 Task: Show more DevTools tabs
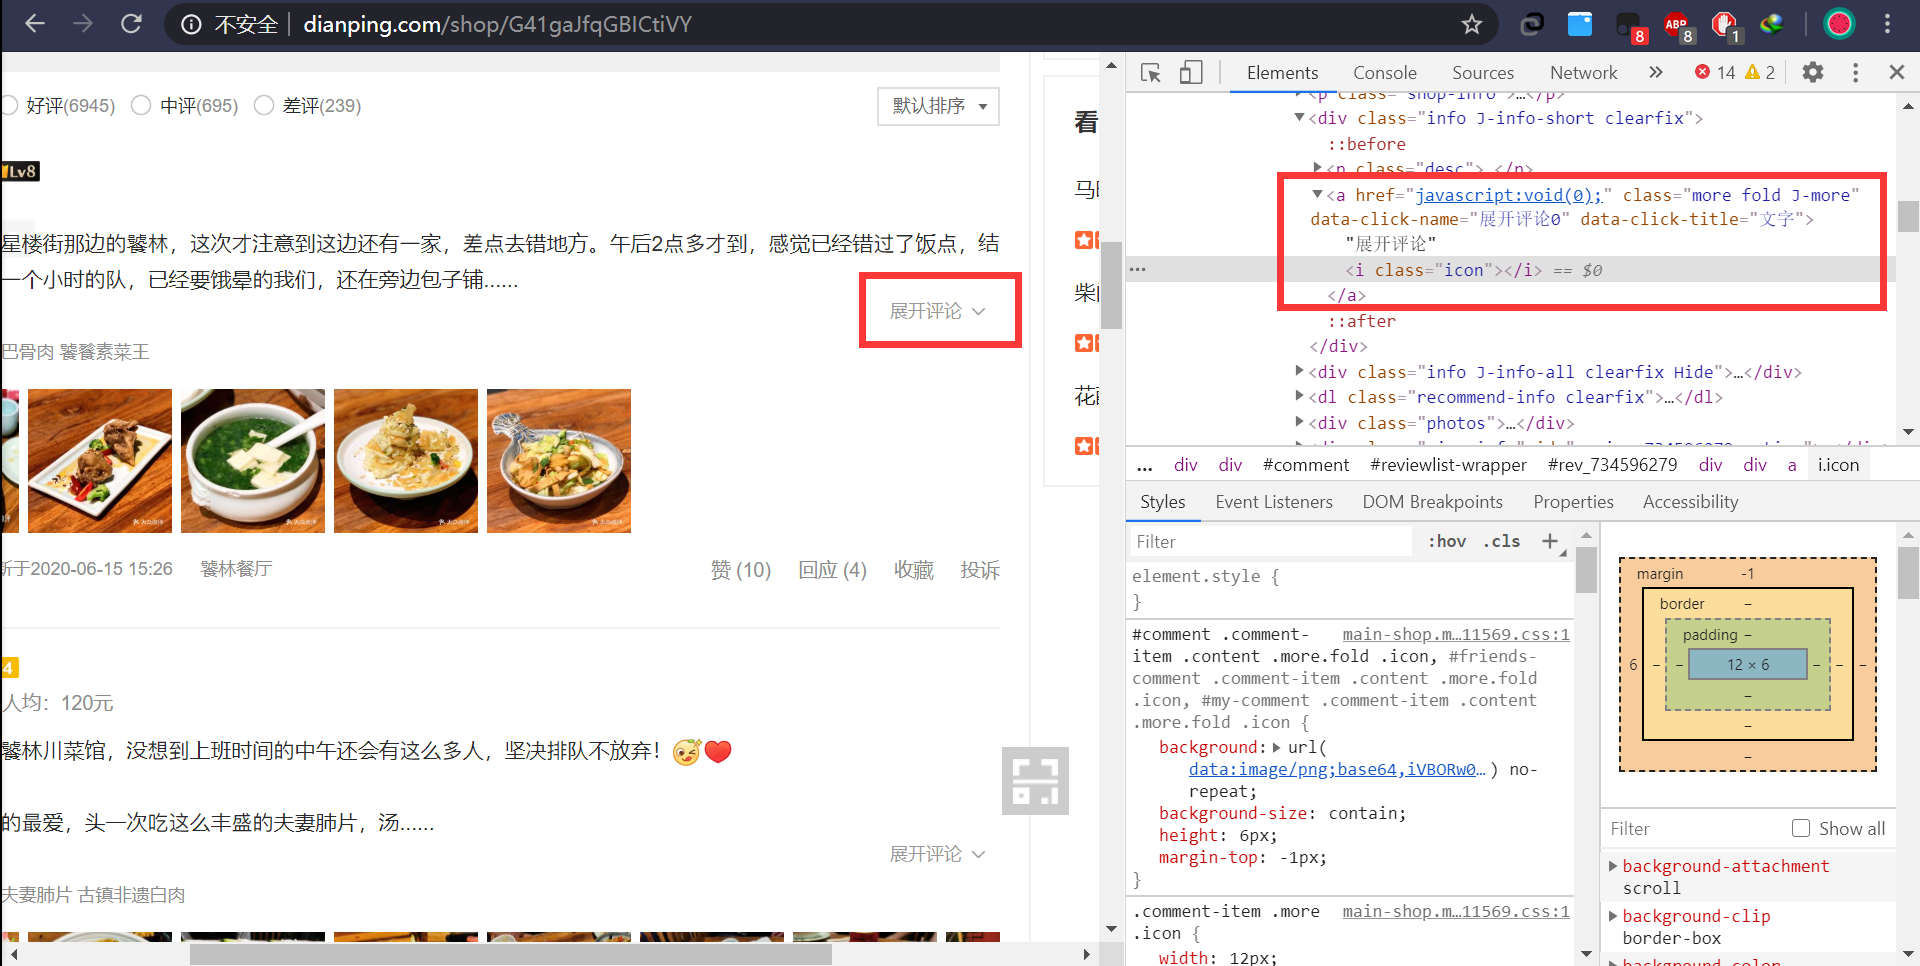1656,72
